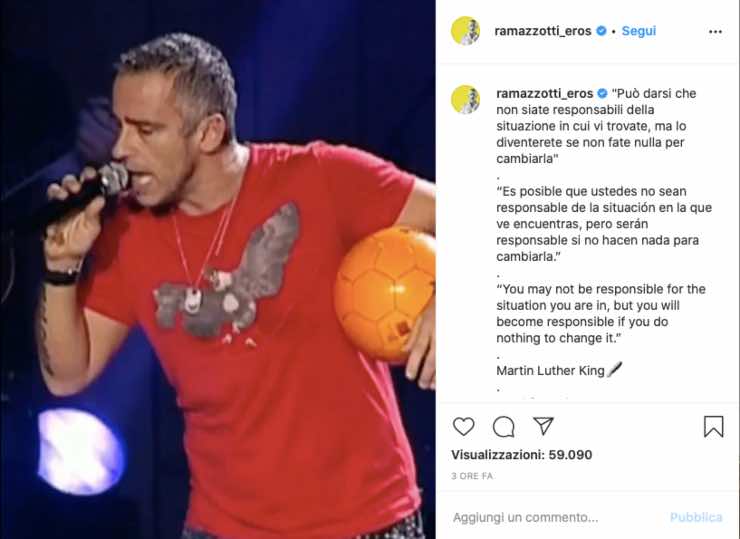Follow the account using Segui

639,31
